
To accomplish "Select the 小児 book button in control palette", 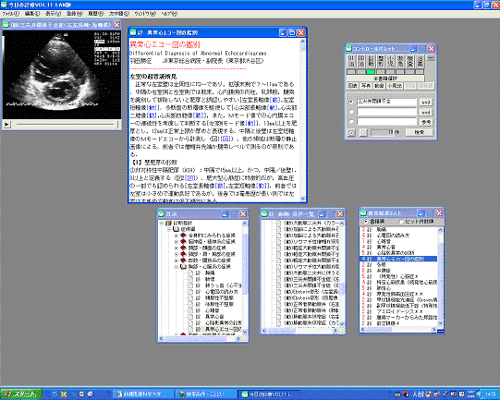I will pos(390,61).
